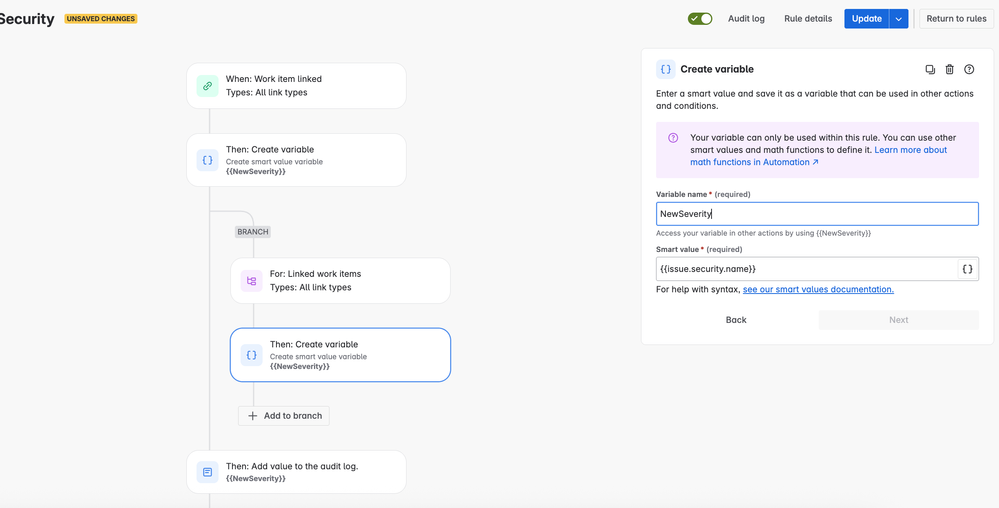
Task: Click the Linked work items branch icon
Action: coord(252,280)
